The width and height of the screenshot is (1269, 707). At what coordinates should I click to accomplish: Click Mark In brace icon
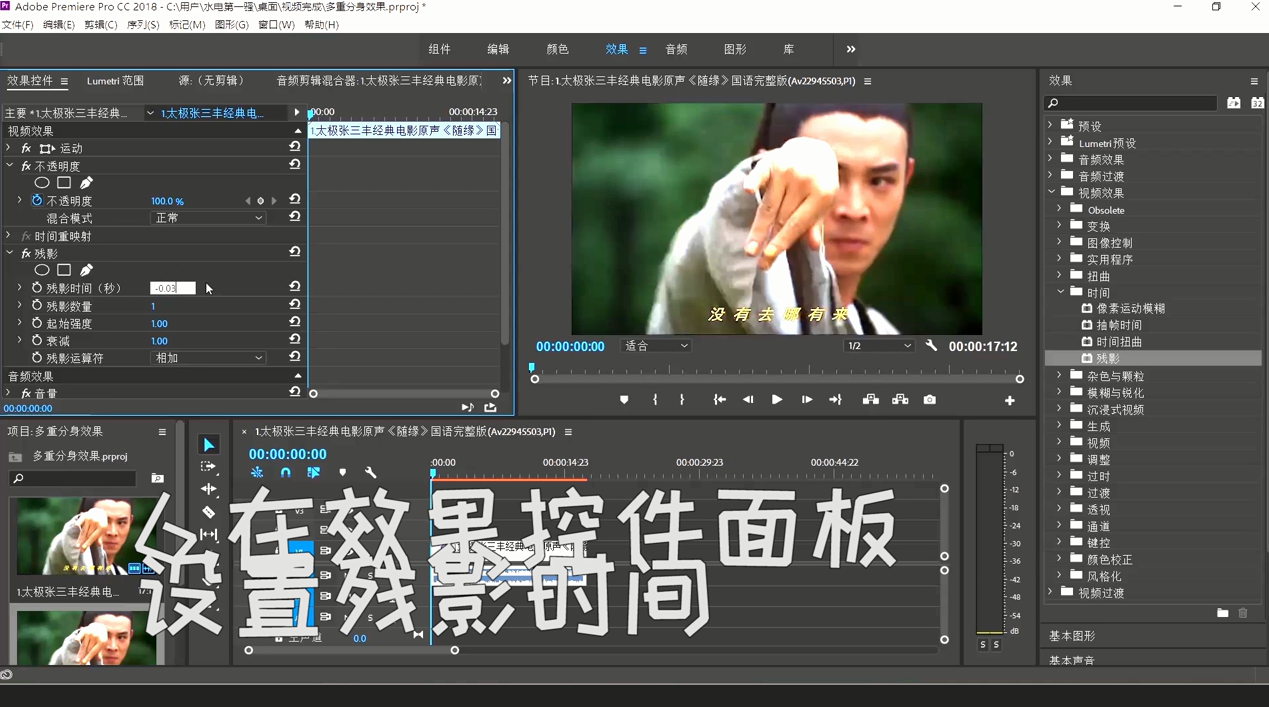tap(656, 400)
